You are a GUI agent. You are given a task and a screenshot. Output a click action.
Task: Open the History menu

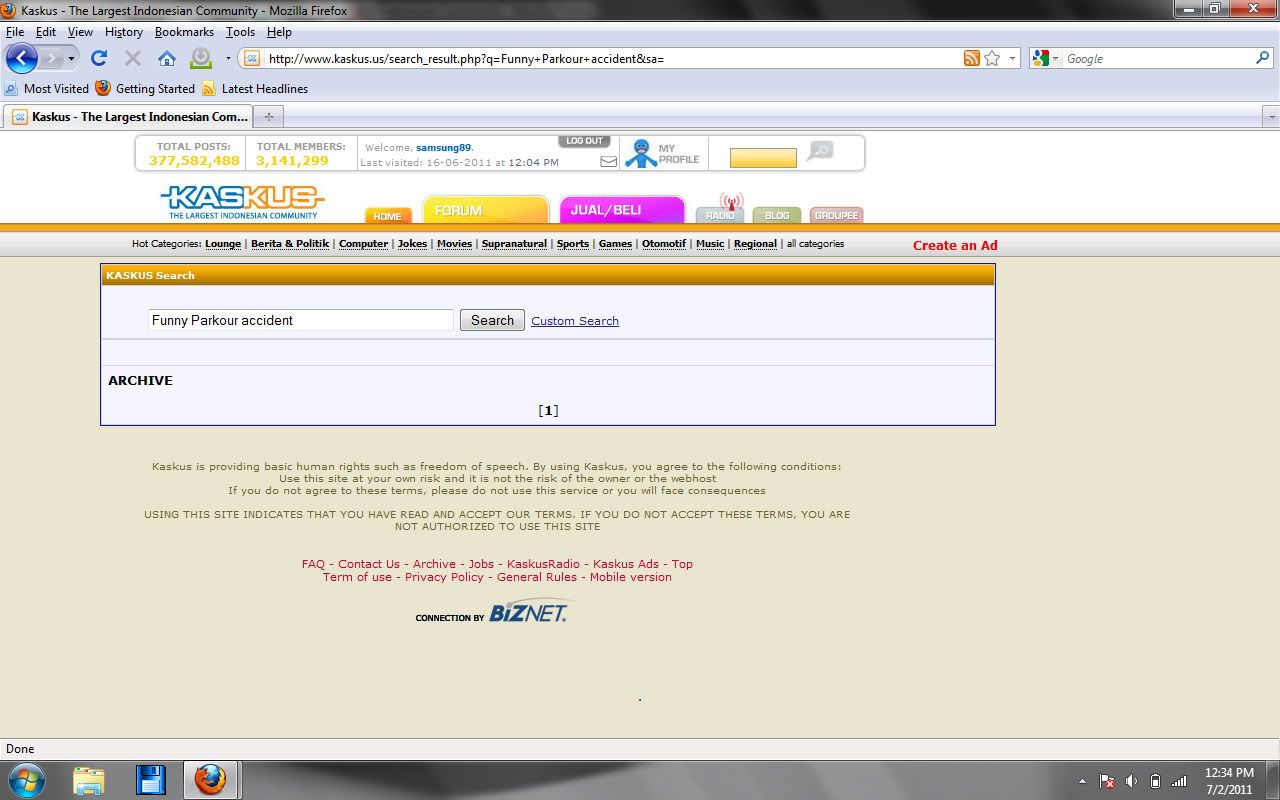pyautogui.click(x=123, y=32)
